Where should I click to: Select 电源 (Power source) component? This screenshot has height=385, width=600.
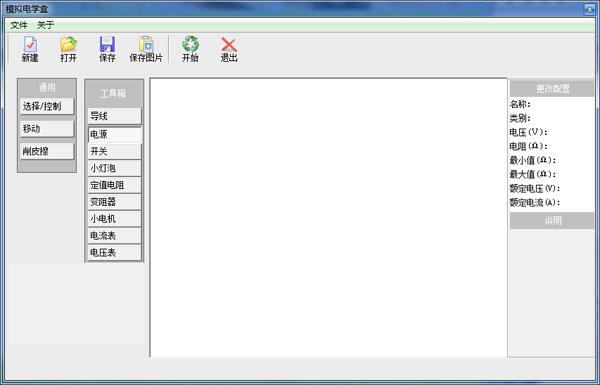[114, 135]
